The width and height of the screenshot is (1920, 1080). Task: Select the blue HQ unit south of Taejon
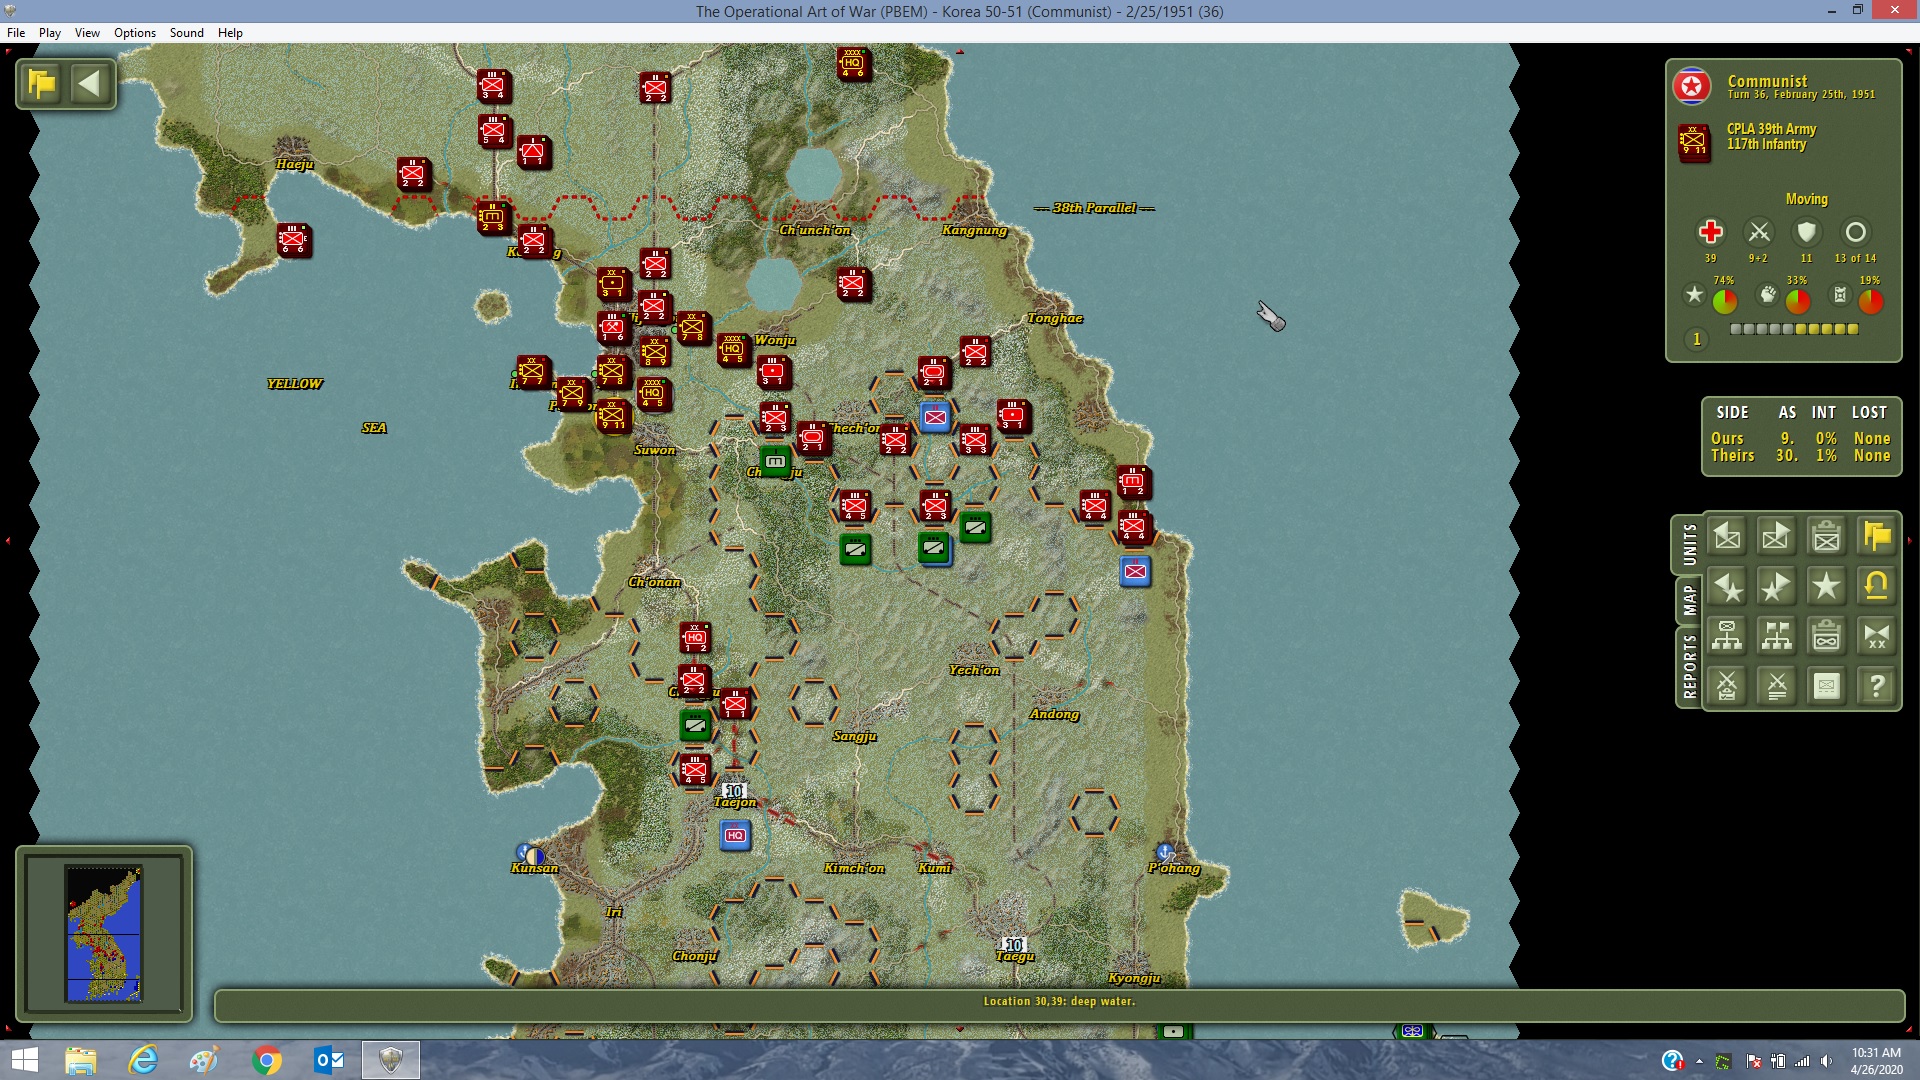click(735, 835)
